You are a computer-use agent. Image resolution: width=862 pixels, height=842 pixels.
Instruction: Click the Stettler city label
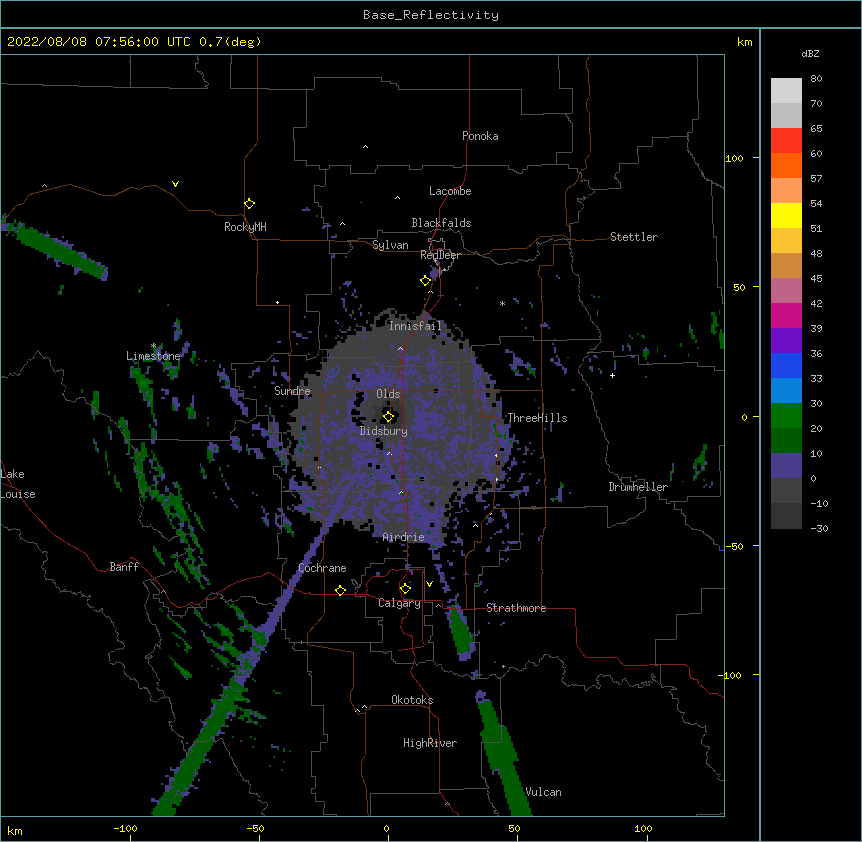[x=634, y=237]
